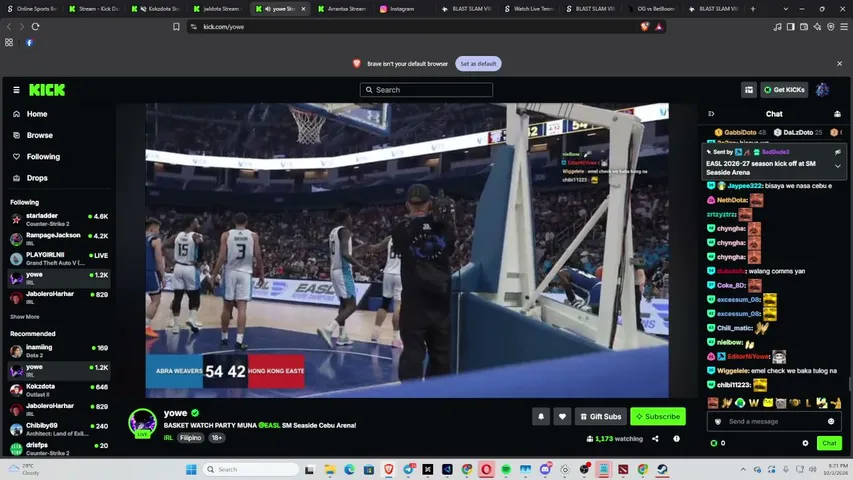Click the Brave Shields icon in address bar

[645, 27]
